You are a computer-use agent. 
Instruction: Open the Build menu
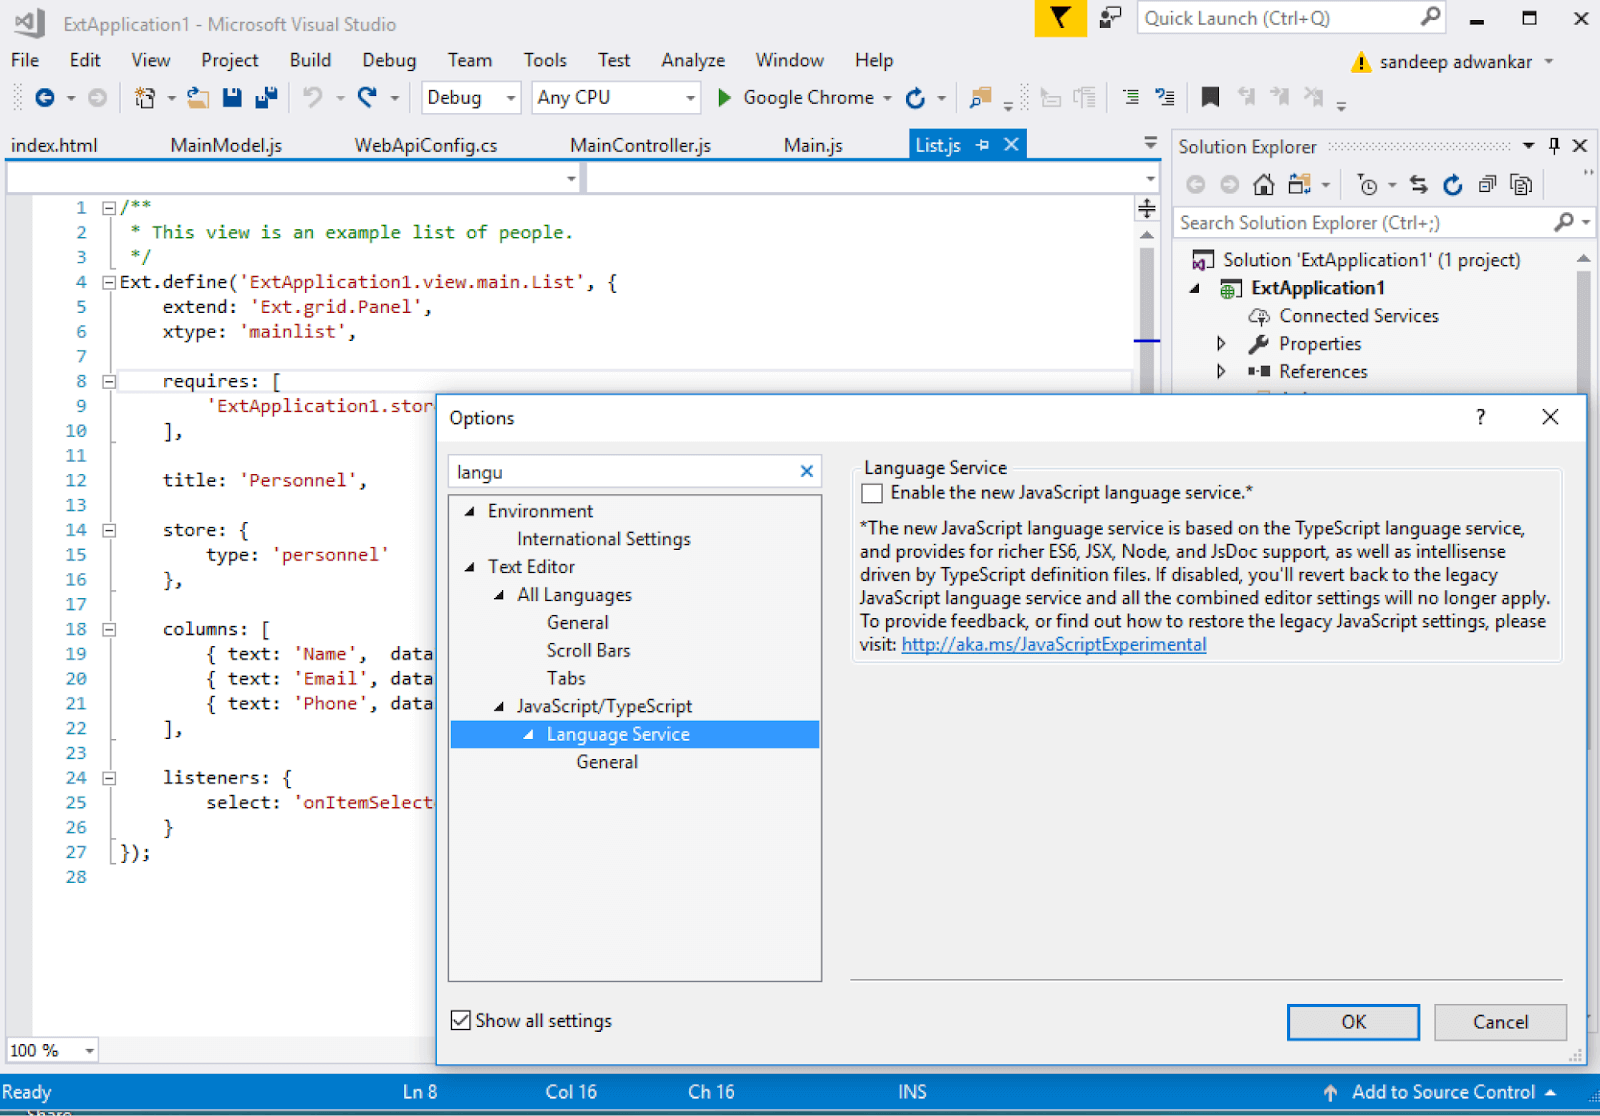point(310,60)
